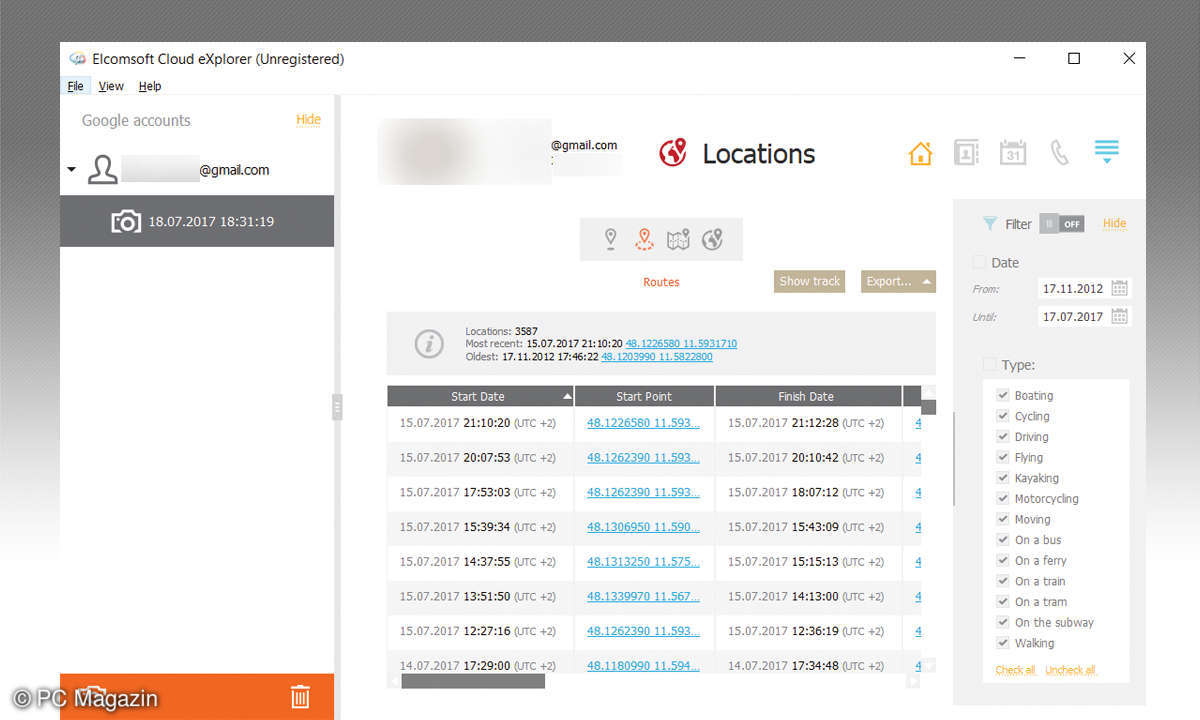
Task: Open start point 48.1339970 link
Action: pyautogui.click(x=643, y=596)
